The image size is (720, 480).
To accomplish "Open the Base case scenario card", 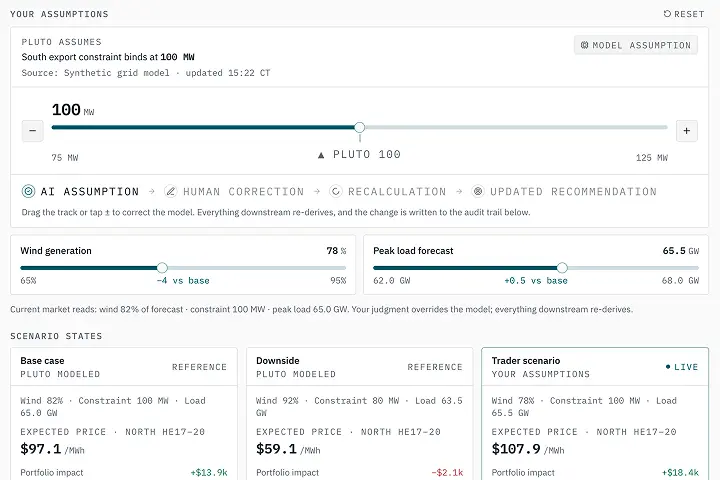I will (x=124, y=413).
